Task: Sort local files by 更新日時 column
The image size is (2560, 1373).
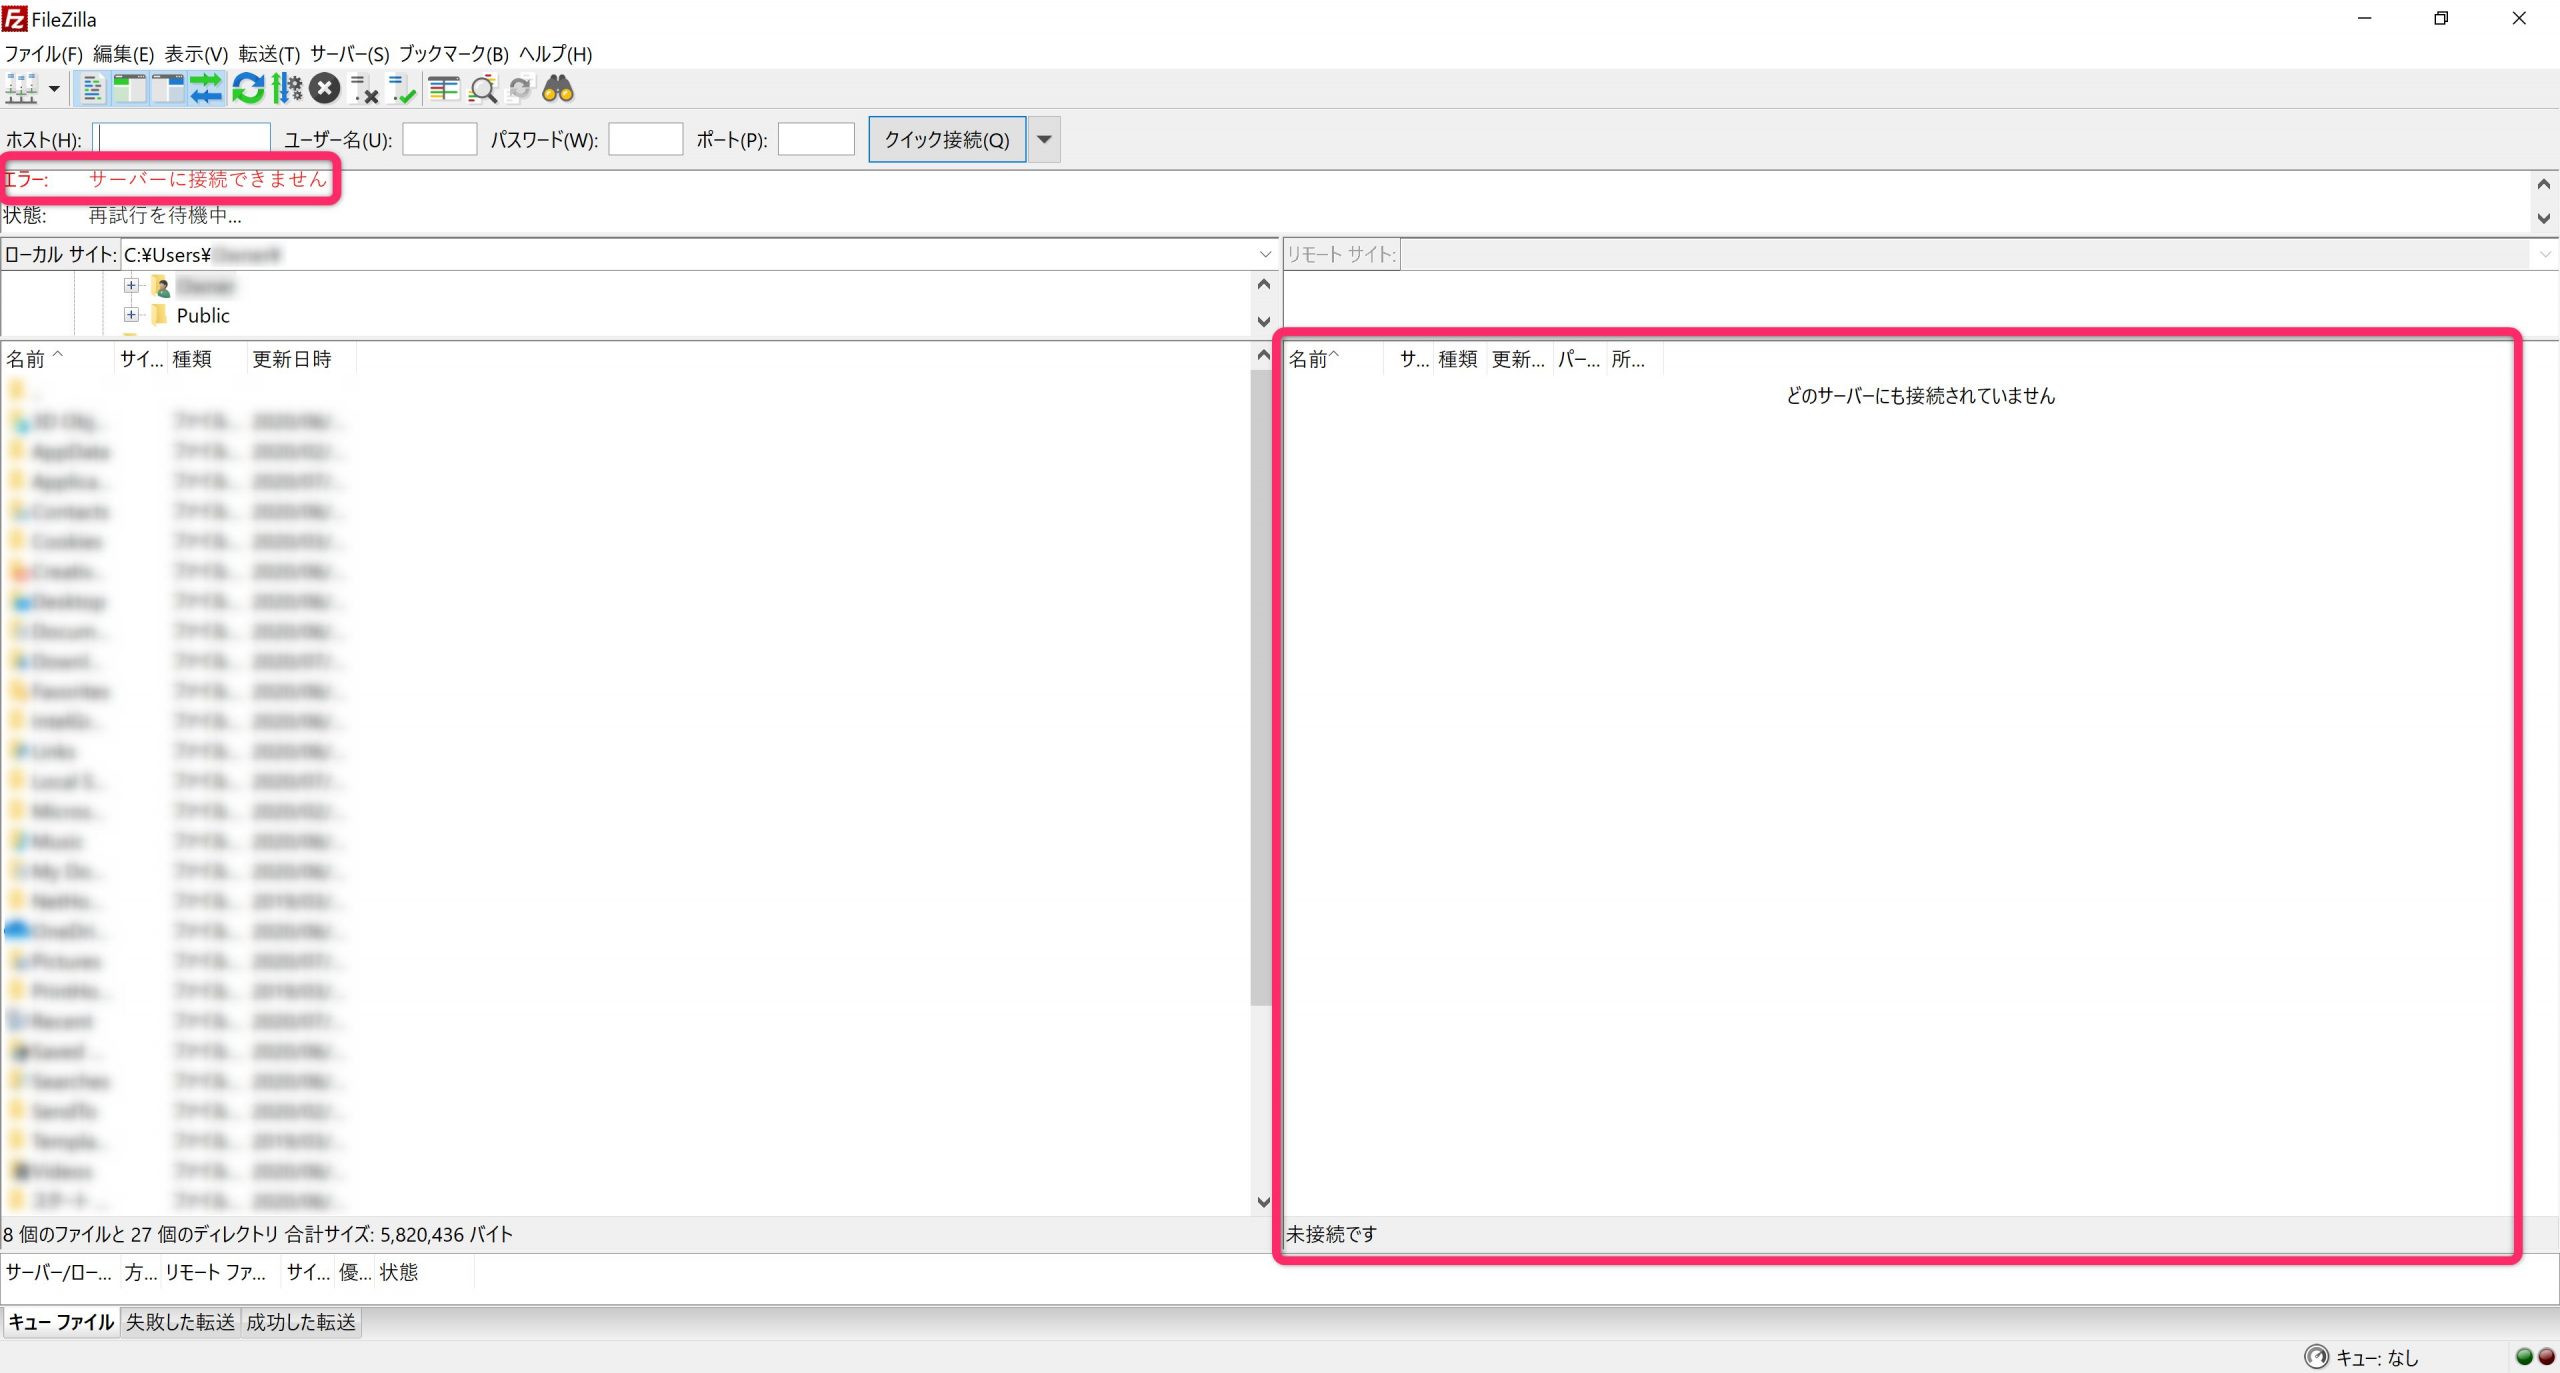Action: point(291,359)
